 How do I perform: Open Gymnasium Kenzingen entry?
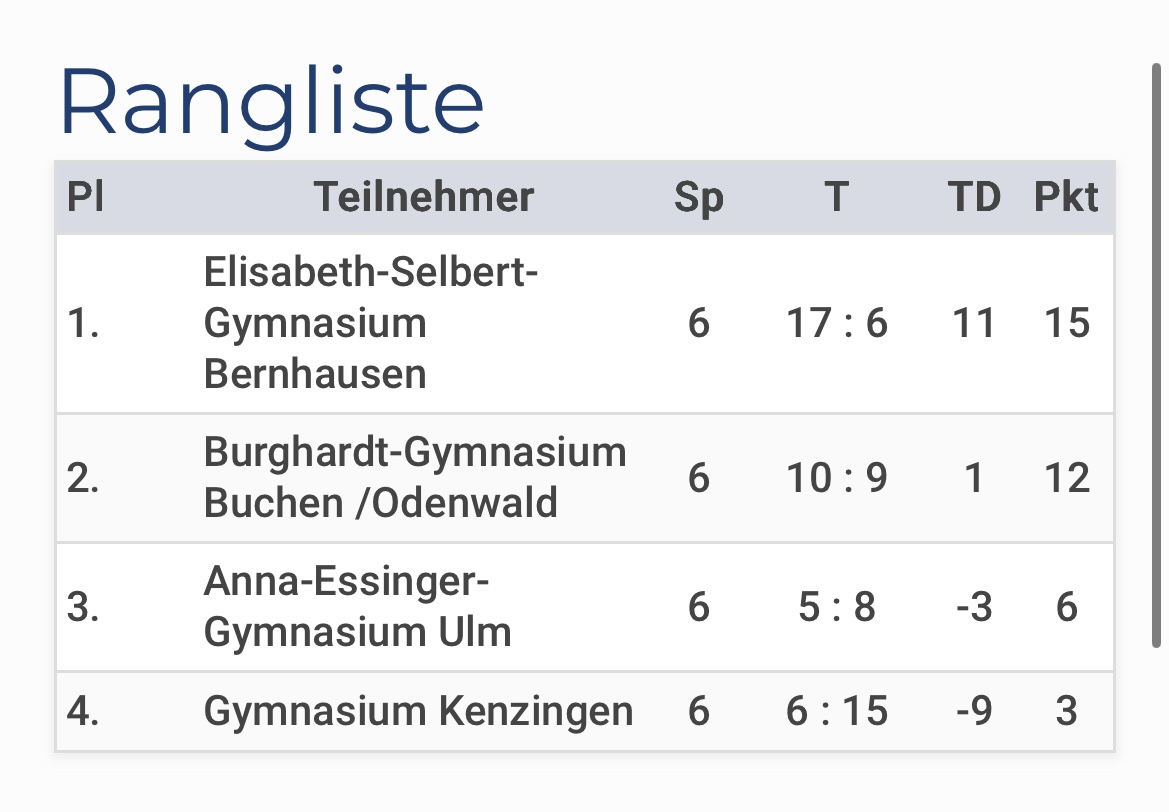[418, 711]
